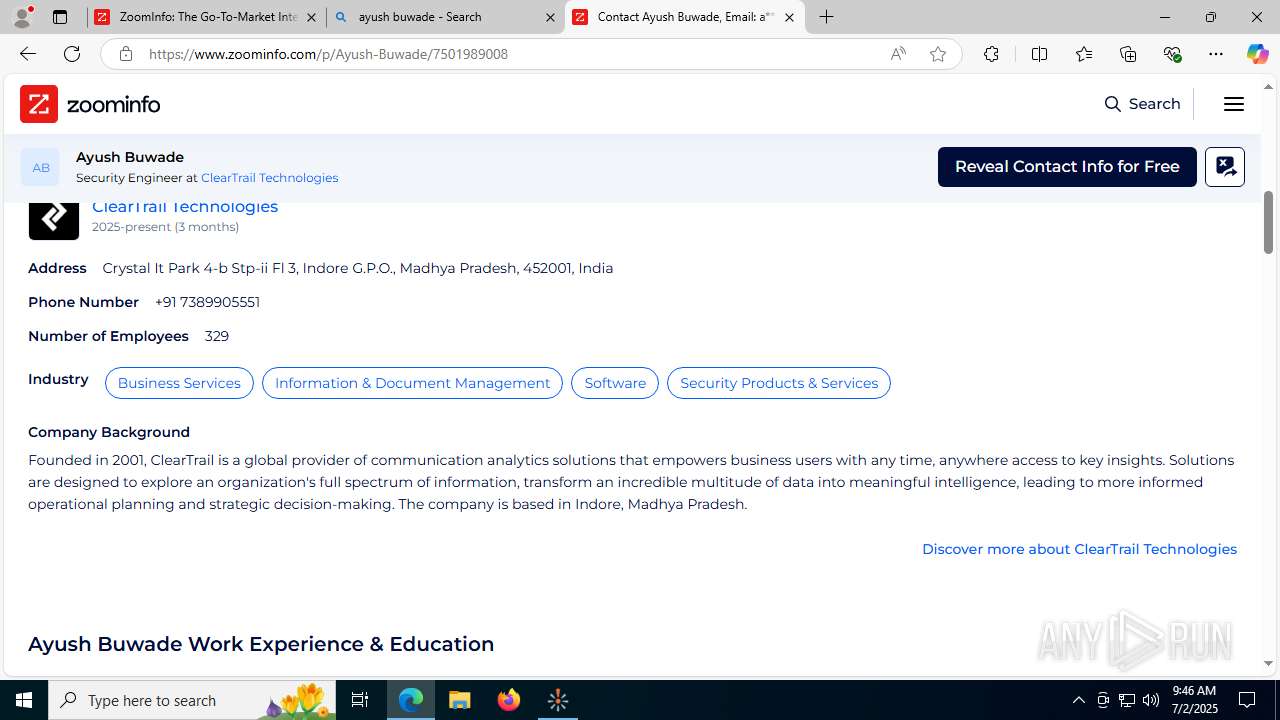The height and width of the screenshot is (720, 1280).
Task: Refresh the current page
Action: pyautogui.click(x=72, y=54)
